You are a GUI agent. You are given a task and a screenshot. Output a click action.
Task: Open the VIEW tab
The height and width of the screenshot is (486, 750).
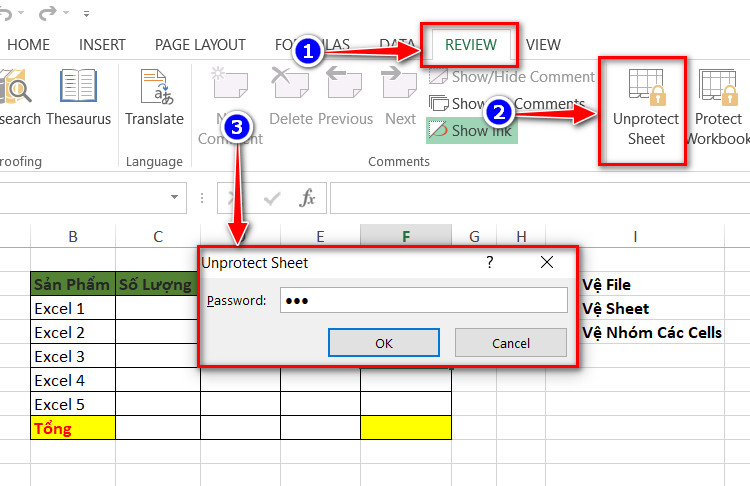(x=543, y=44)
